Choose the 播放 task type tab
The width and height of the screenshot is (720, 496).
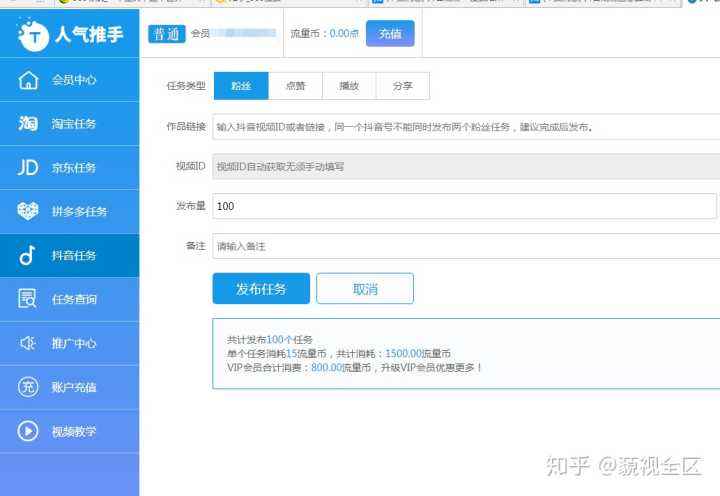point(349,86)
